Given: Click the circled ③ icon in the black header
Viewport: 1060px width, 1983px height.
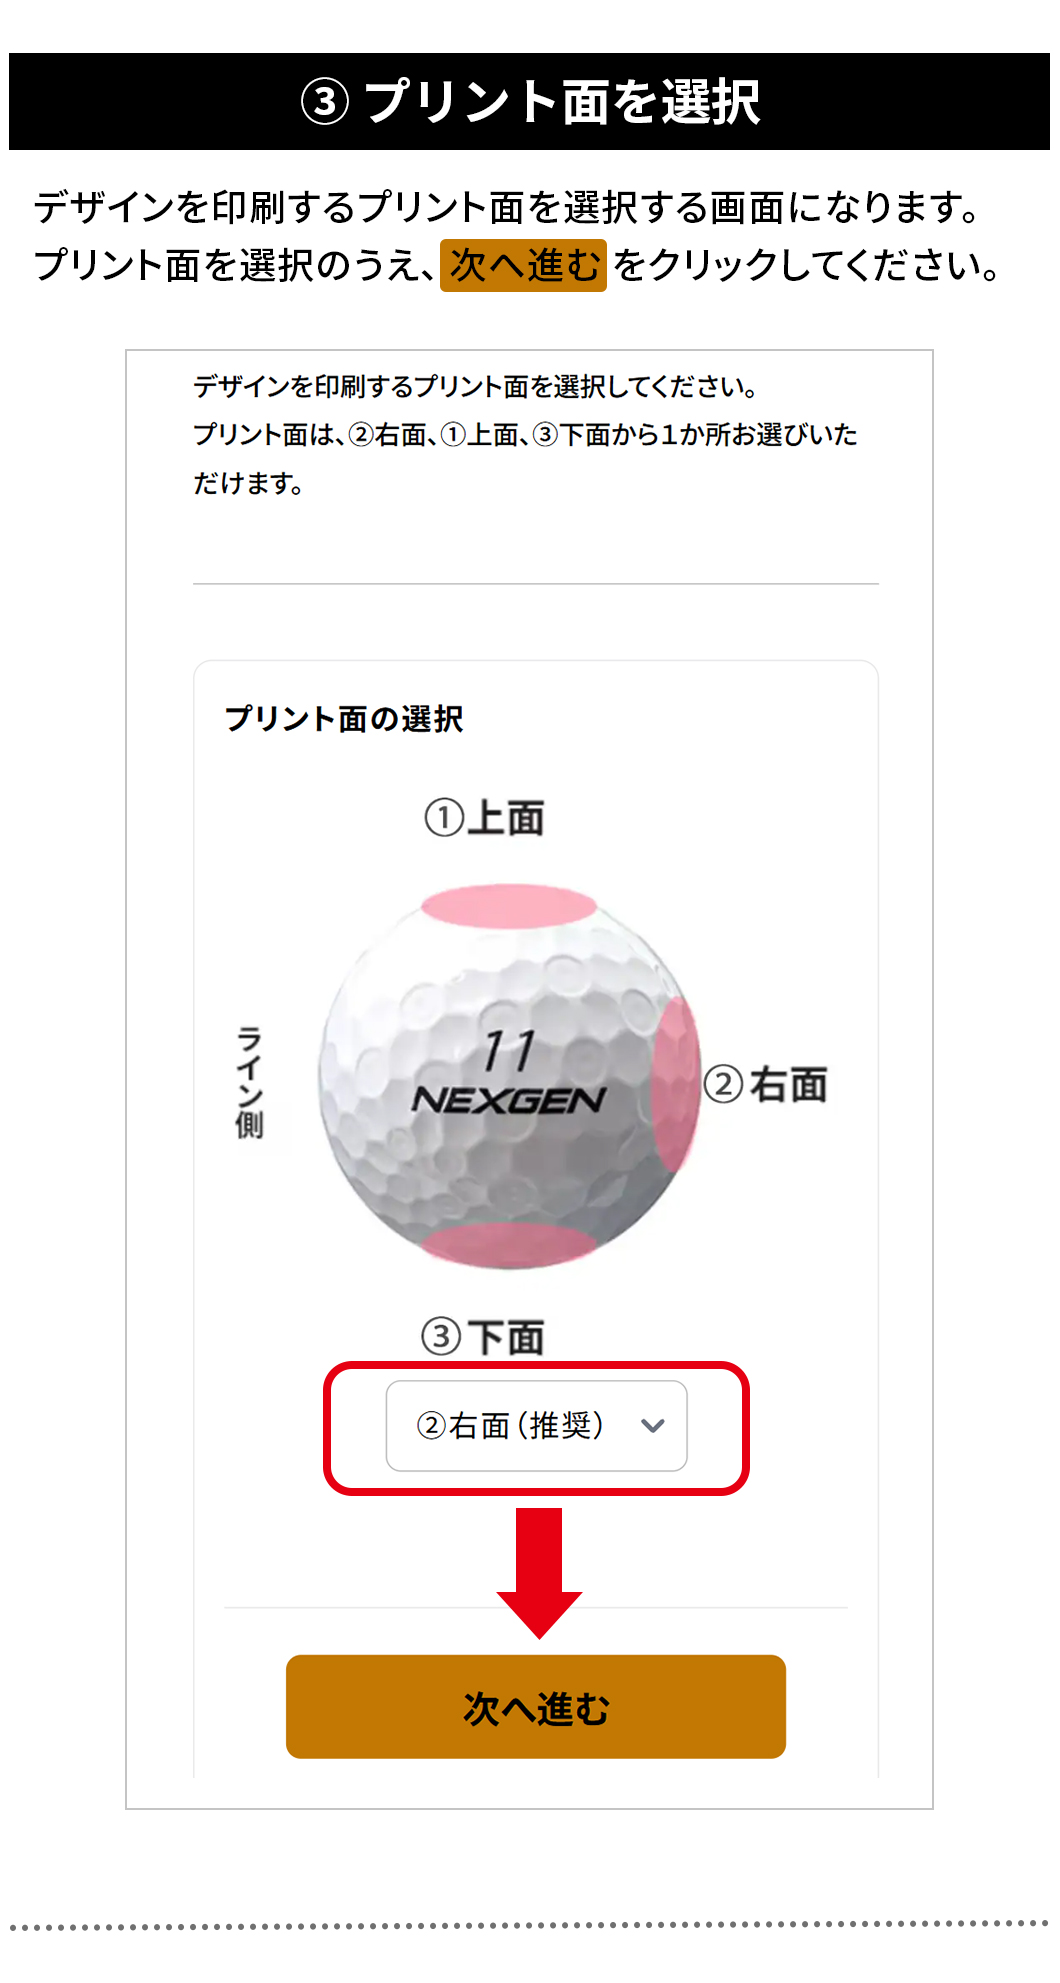Looking at the screenshot, I should point(325,102).
